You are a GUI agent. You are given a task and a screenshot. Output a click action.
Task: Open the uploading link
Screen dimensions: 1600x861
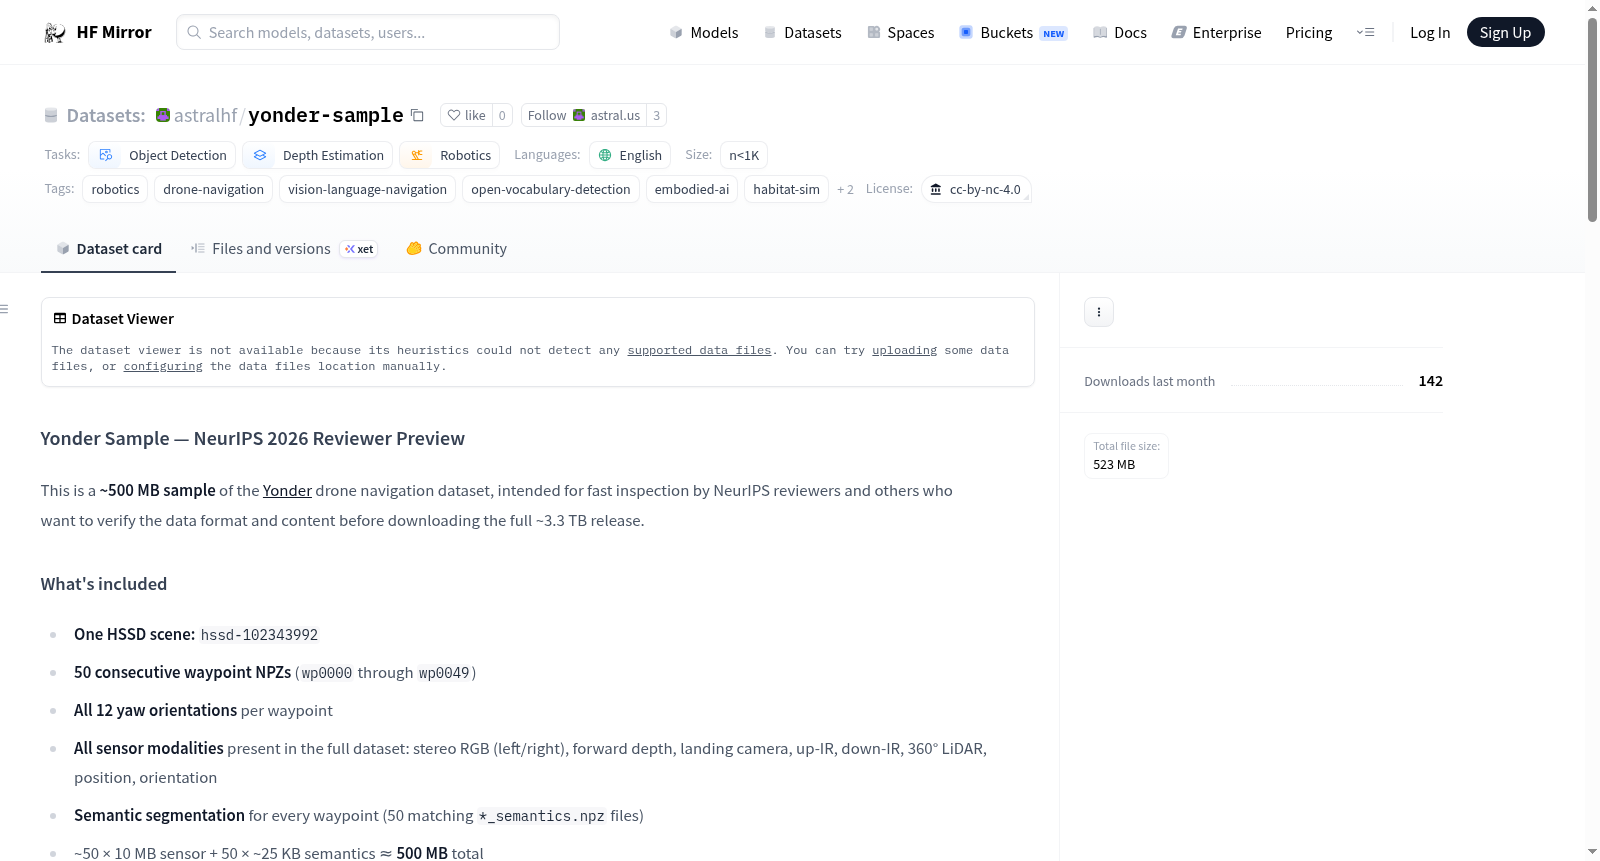coord(904,350)
